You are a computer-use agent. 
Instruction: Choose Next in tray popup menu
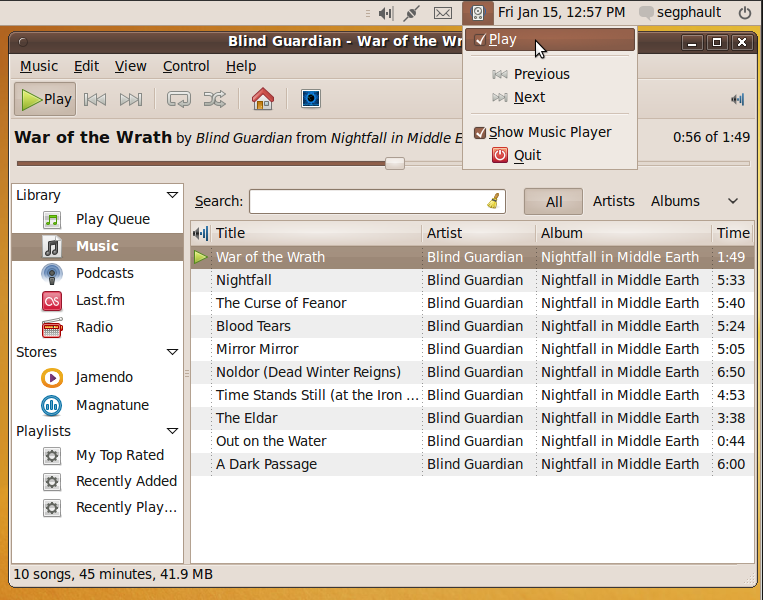coord(550,97)
